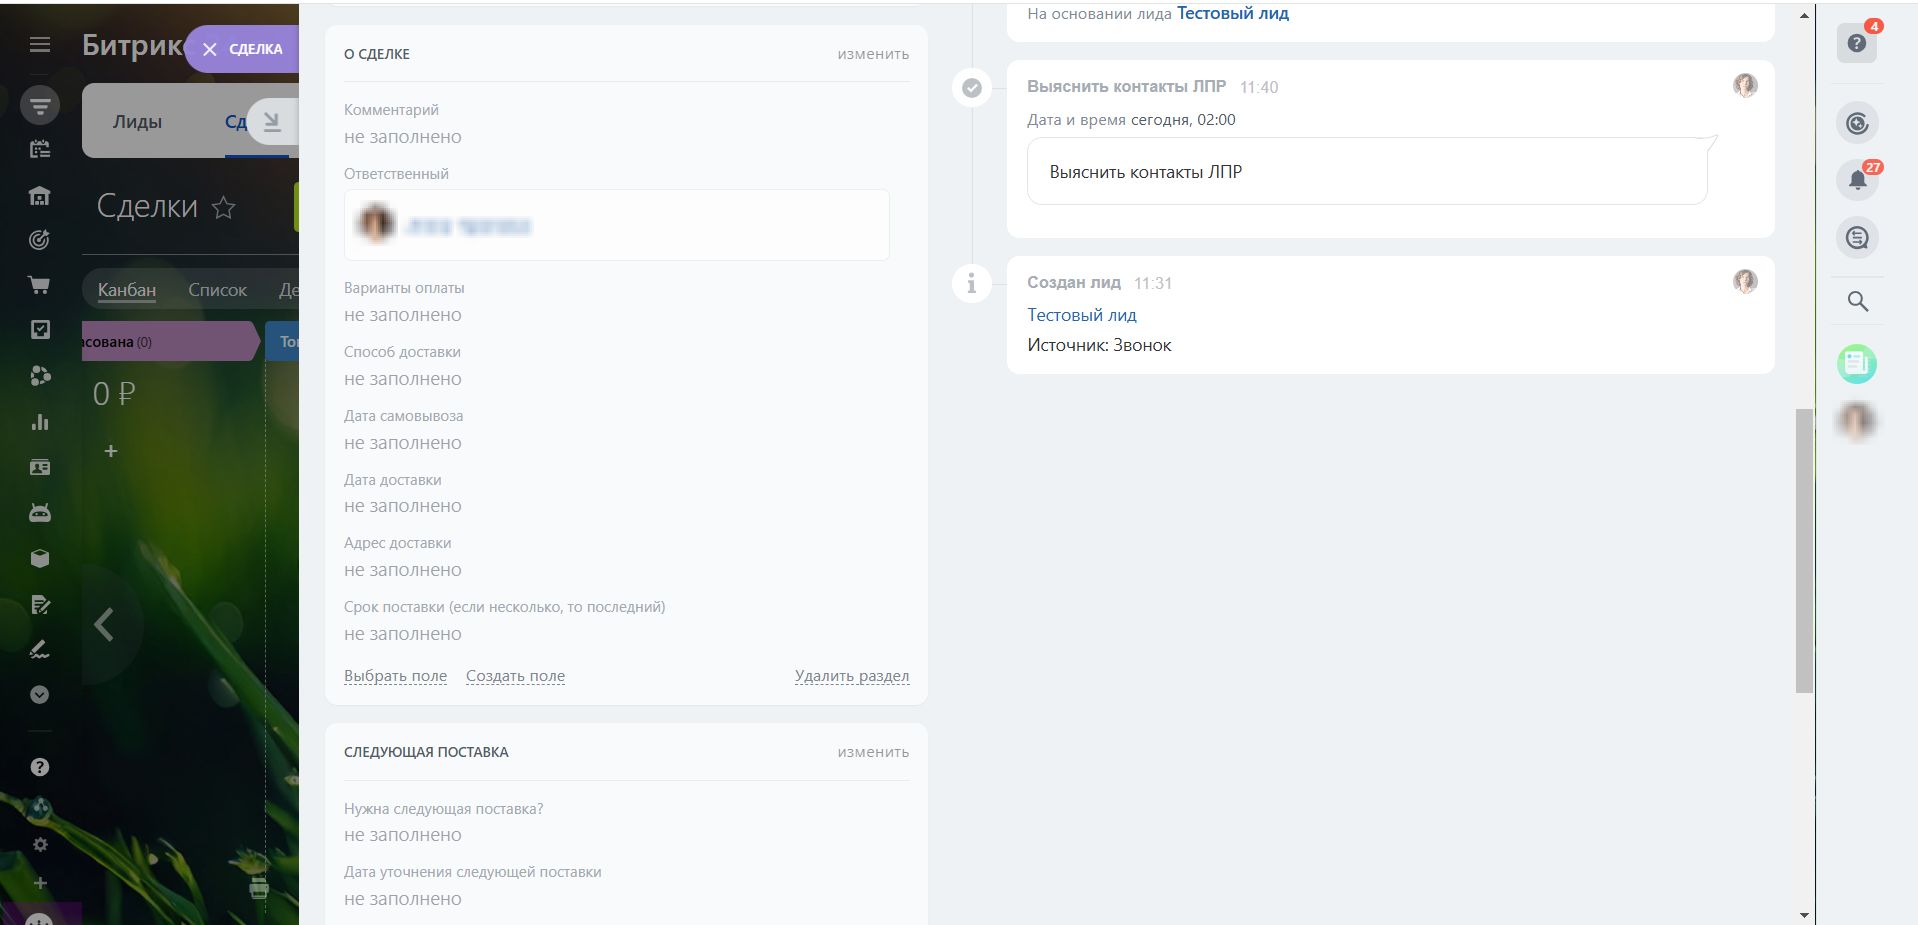Expand more sidebar items with the down chevron

40,695
